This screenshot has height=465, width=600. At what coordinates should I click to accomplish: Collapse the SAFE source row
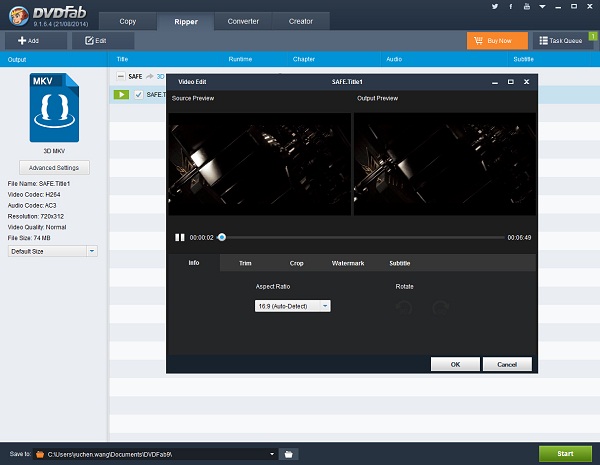pyautogui.click(x=121, y=76)
